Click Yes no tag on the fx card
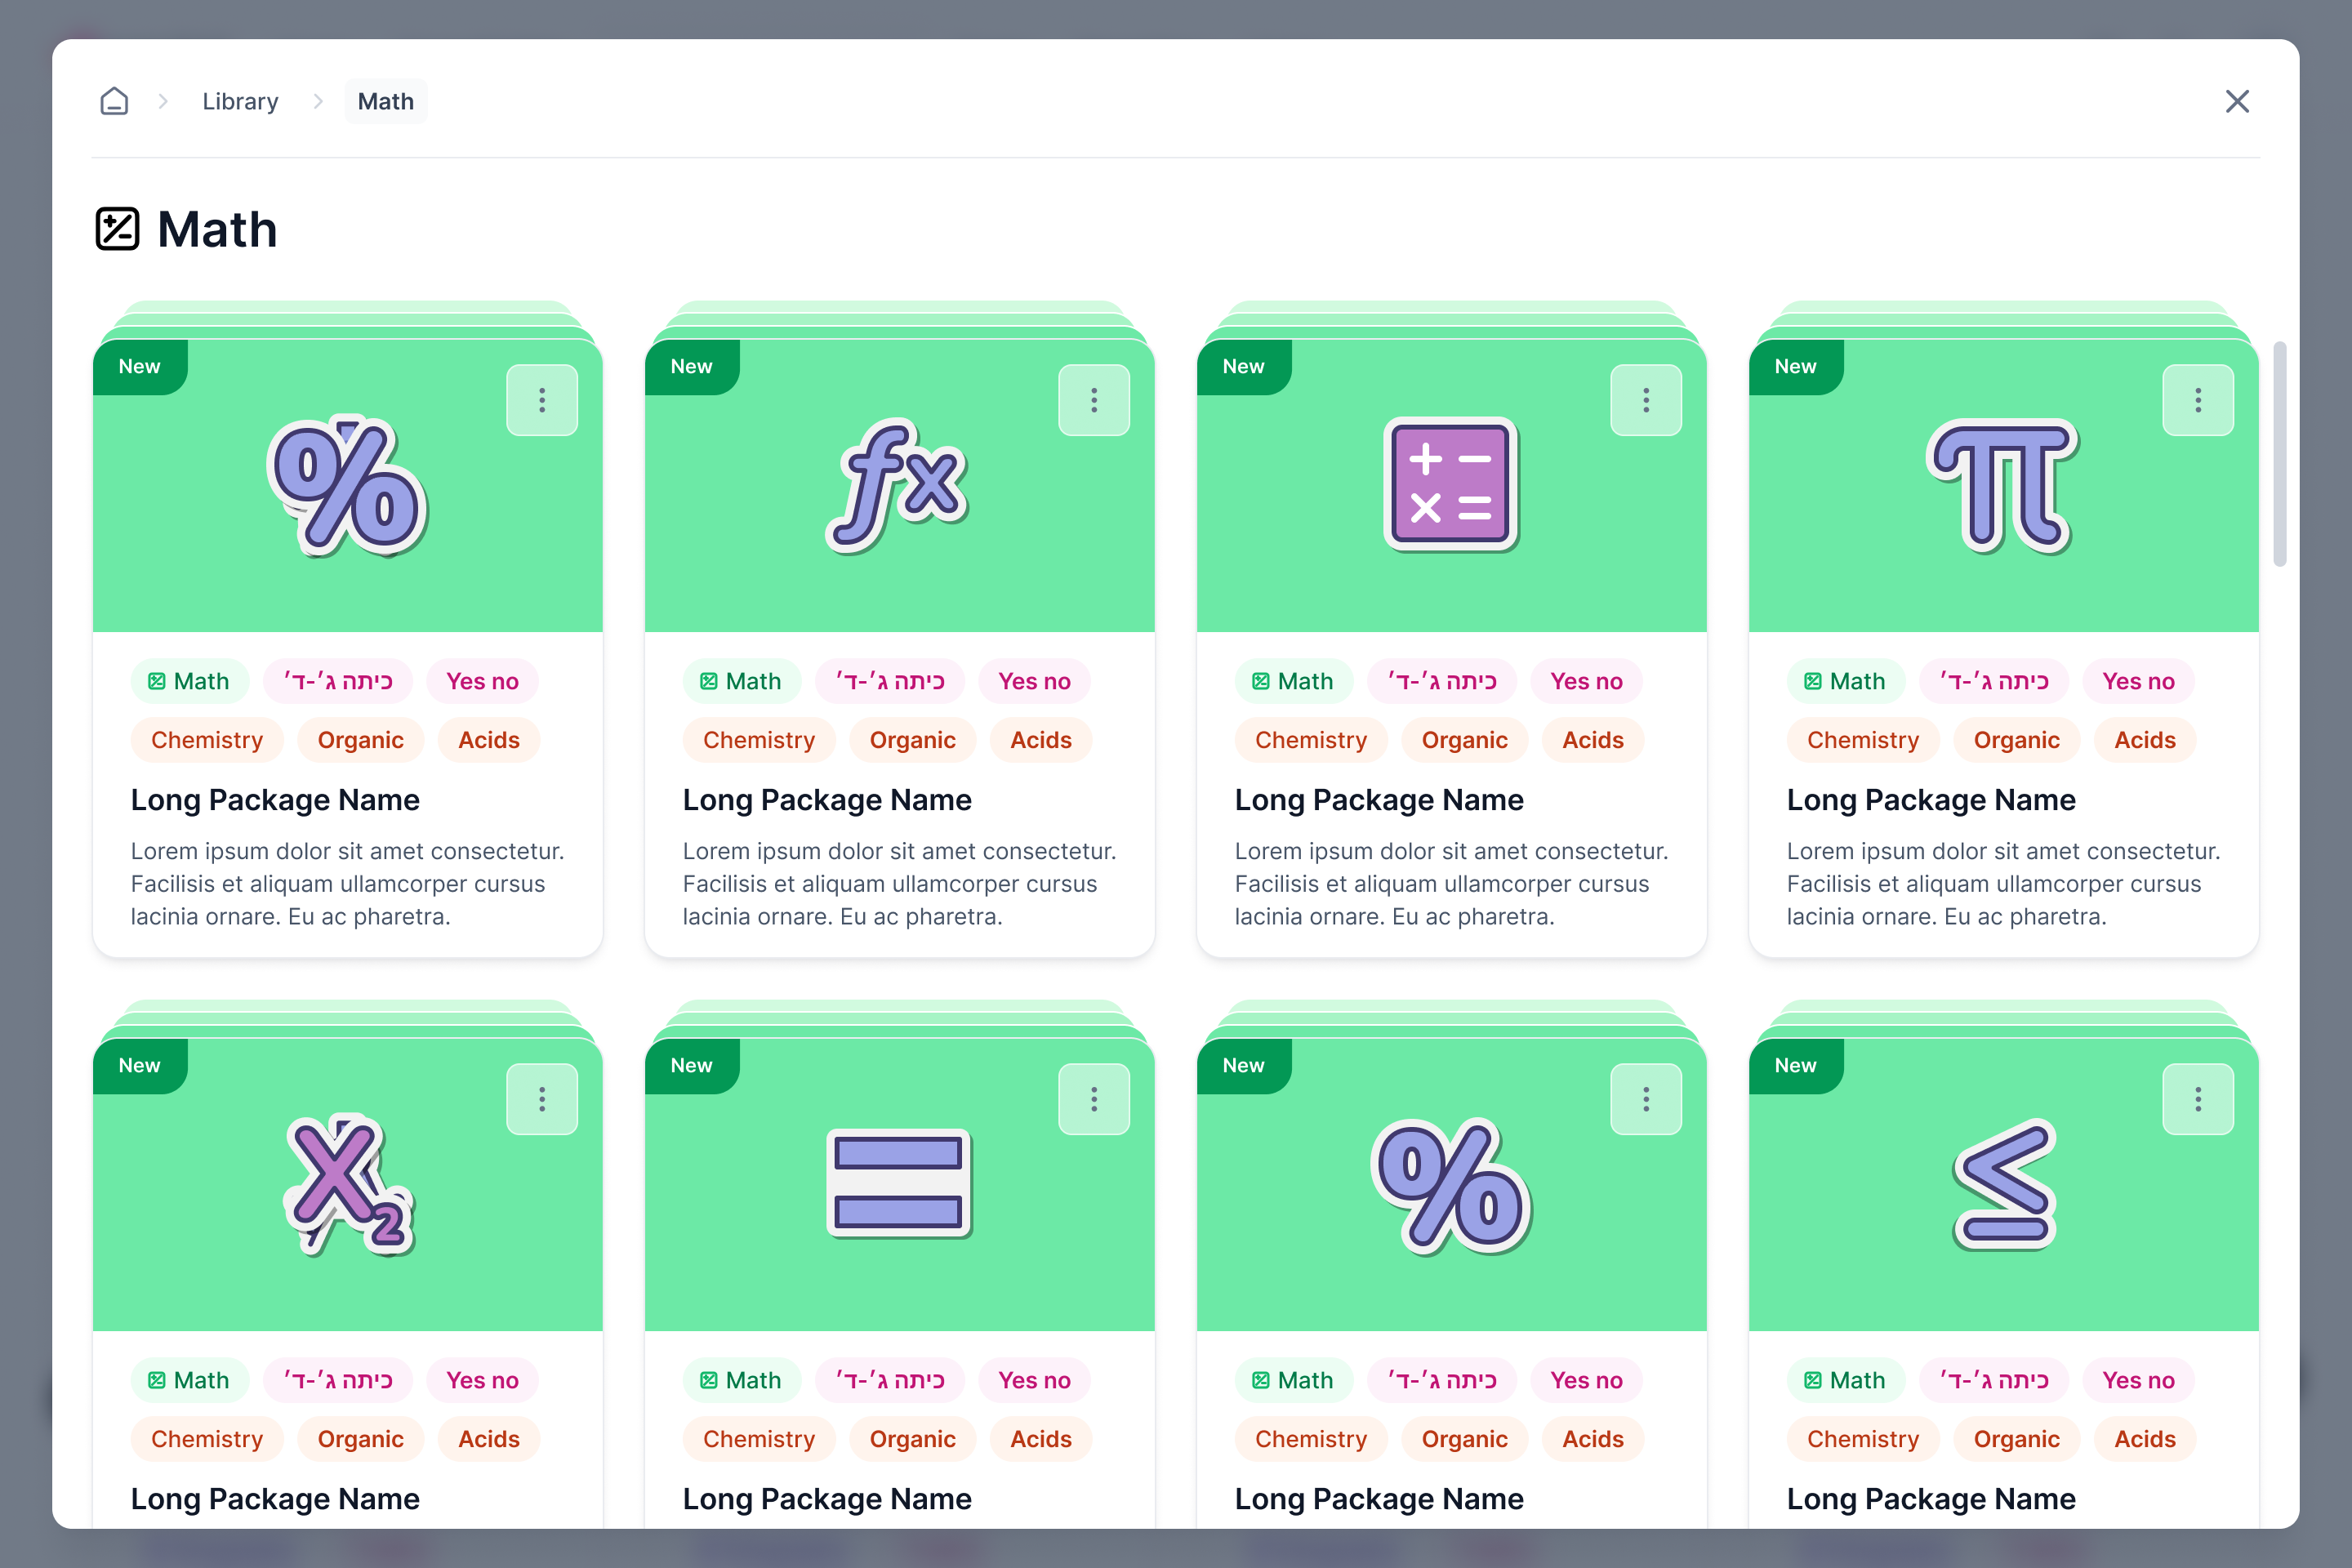The image size is (2352, 1568). pyautogui.click(x=1034, y=681)
